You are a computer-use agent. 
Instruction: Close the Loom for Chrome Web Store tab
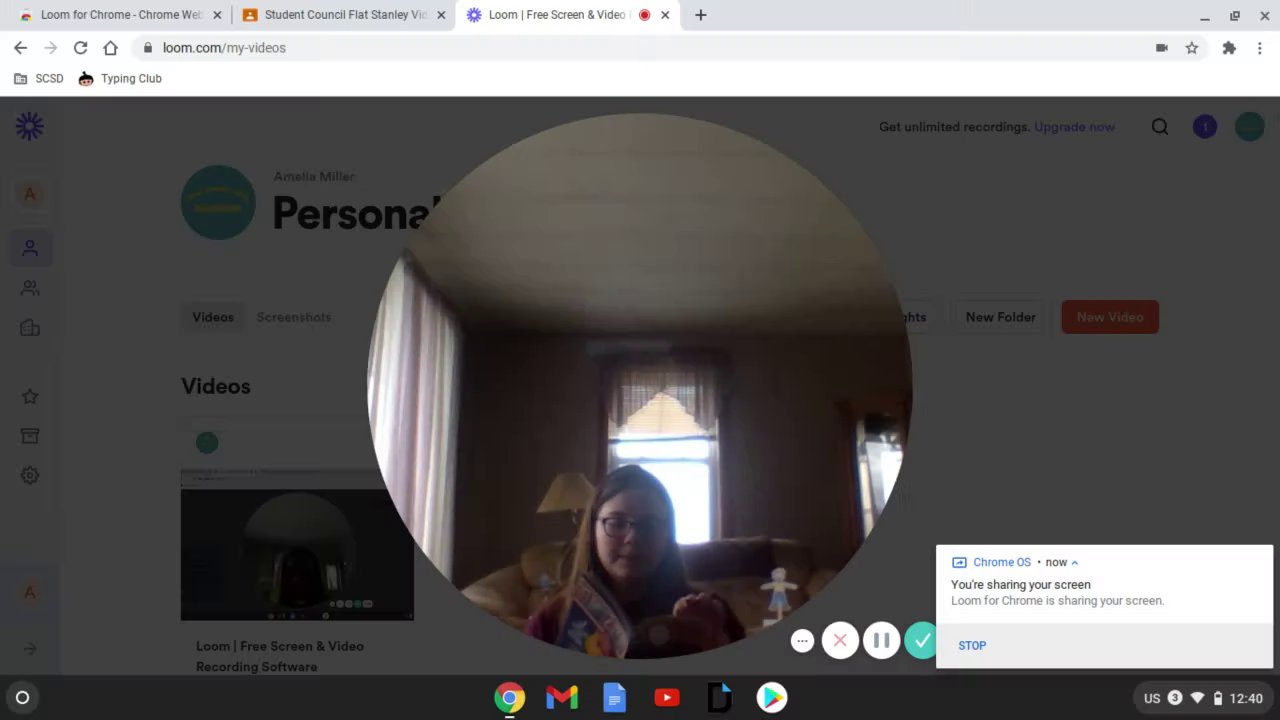217,15
